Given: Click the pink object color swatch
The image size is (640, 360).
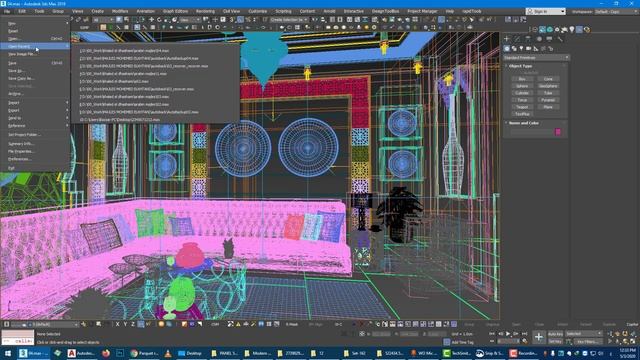Looking at the screenshot, I should click(x=558, y=131).
